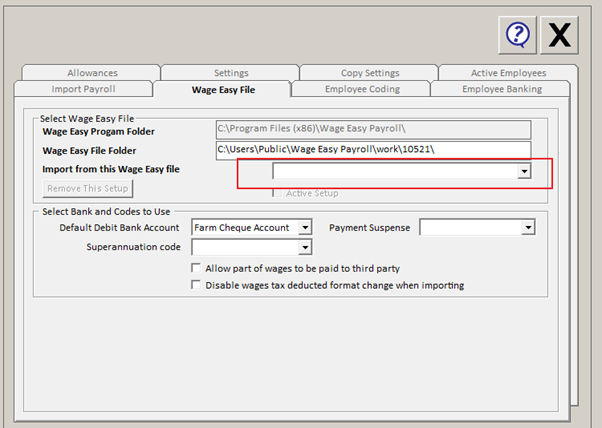
Task: Expand the Import from this Wage Easy file dropdown
Action: 524,171
